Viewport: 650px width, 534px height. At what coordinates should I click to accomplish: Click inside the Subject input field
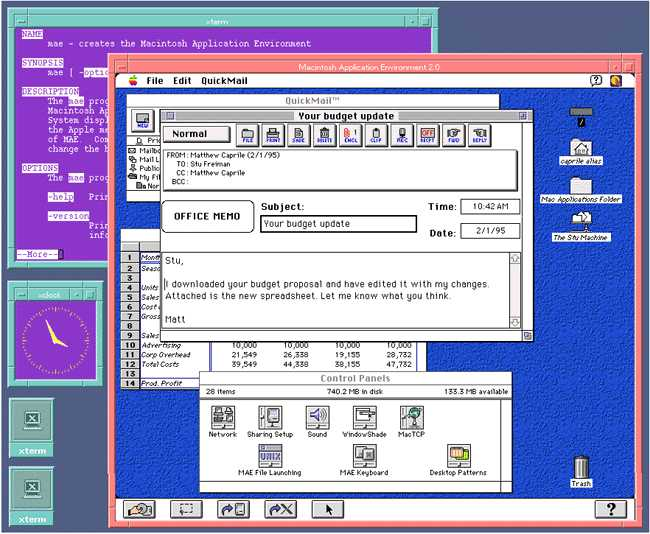coord(338,224)
